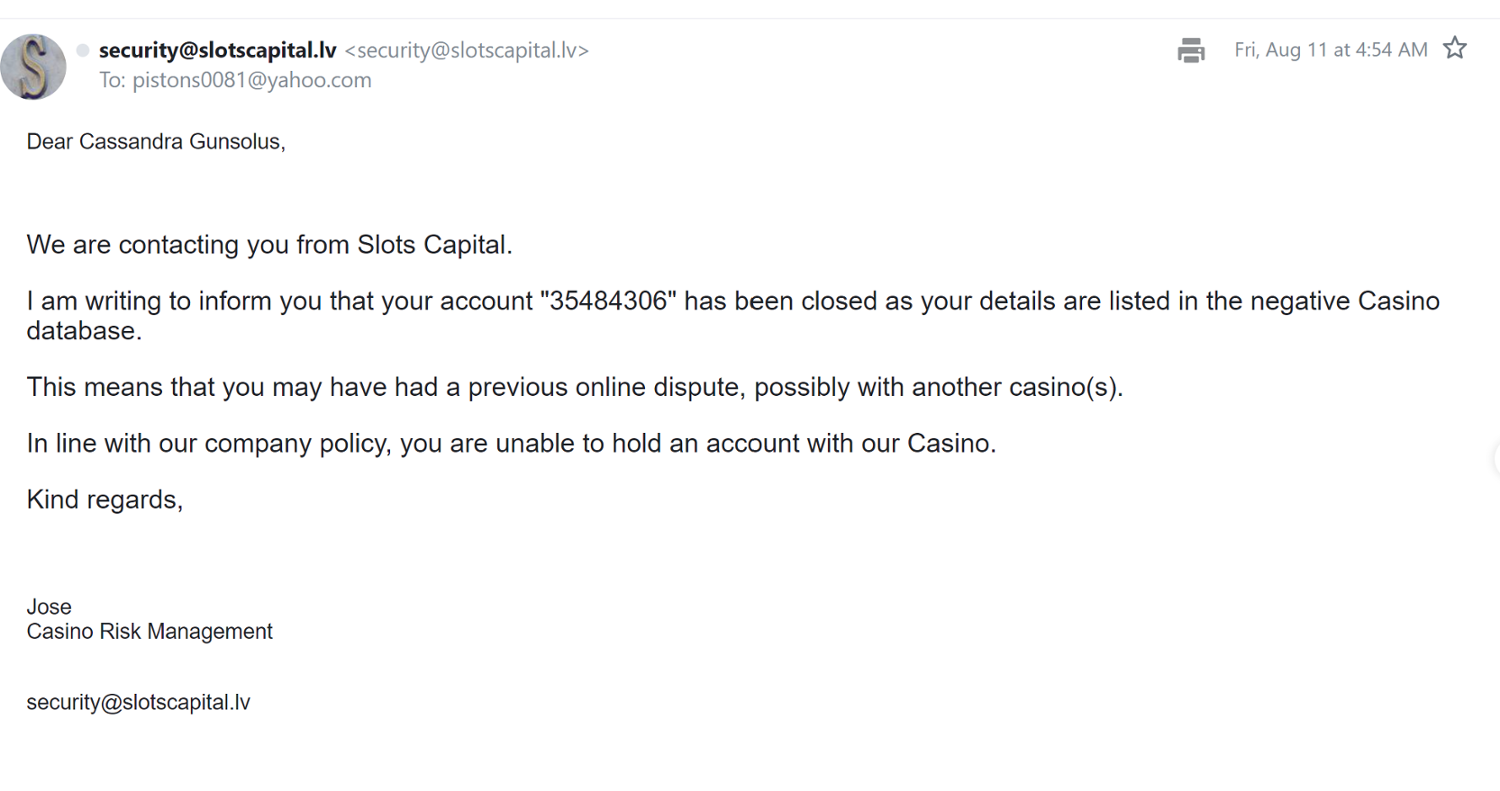This screenshot has width=1500, height=791.
Task: Click the sender's S avatar picture
Action: [x=34, y=66]
